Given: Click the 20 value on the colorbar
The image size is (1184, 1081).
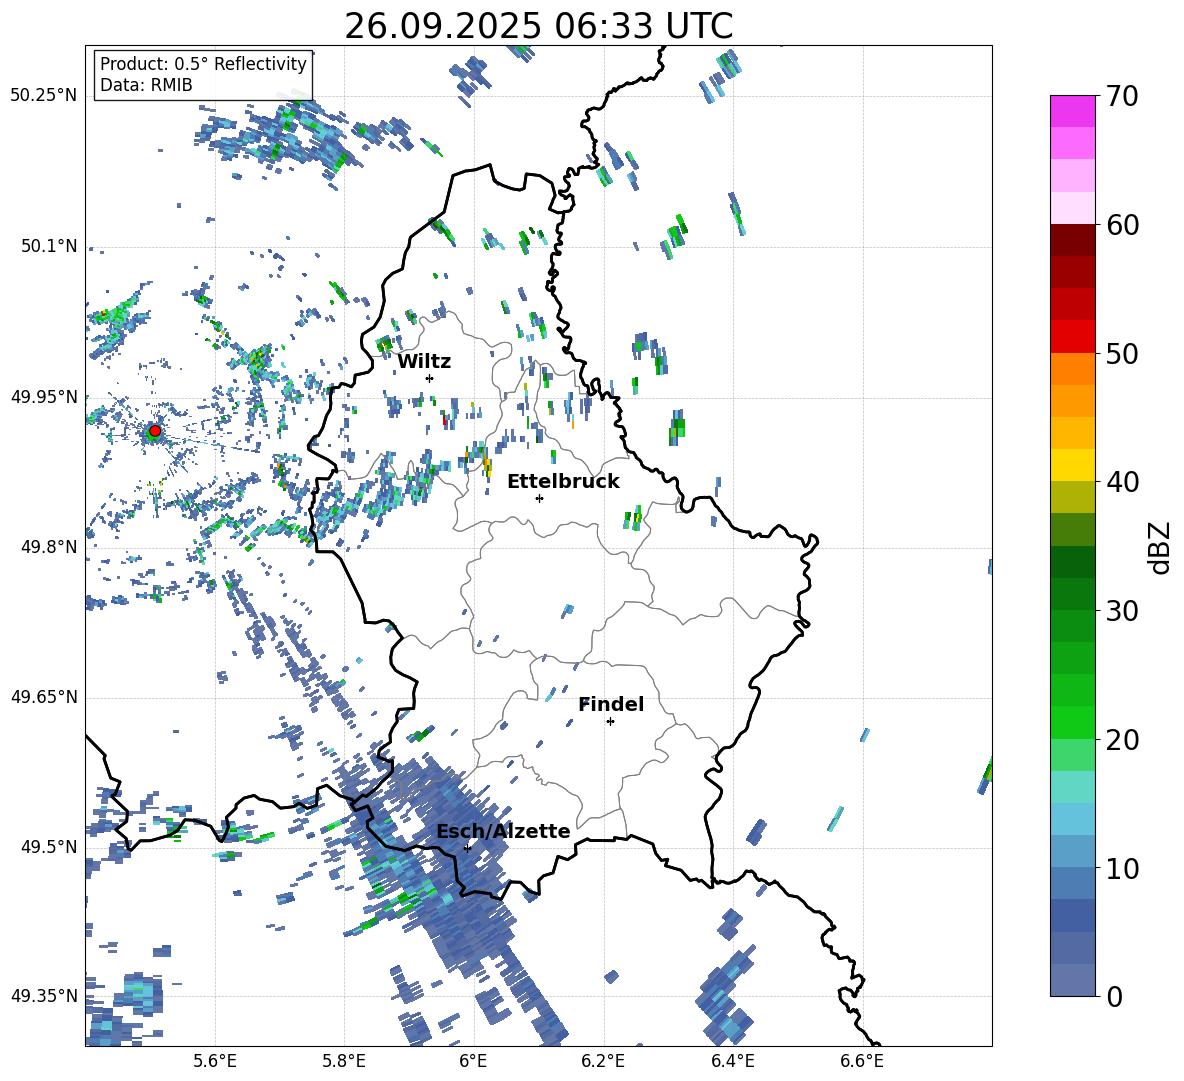Looking at the screenshot, I should [1122, 739].
